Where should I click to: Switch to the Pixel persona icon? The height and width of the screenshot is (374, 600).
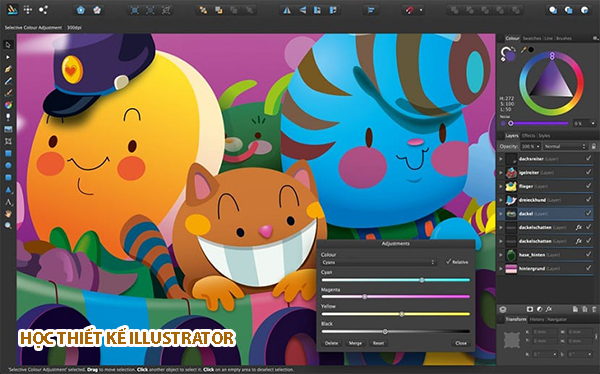[28, 10]
